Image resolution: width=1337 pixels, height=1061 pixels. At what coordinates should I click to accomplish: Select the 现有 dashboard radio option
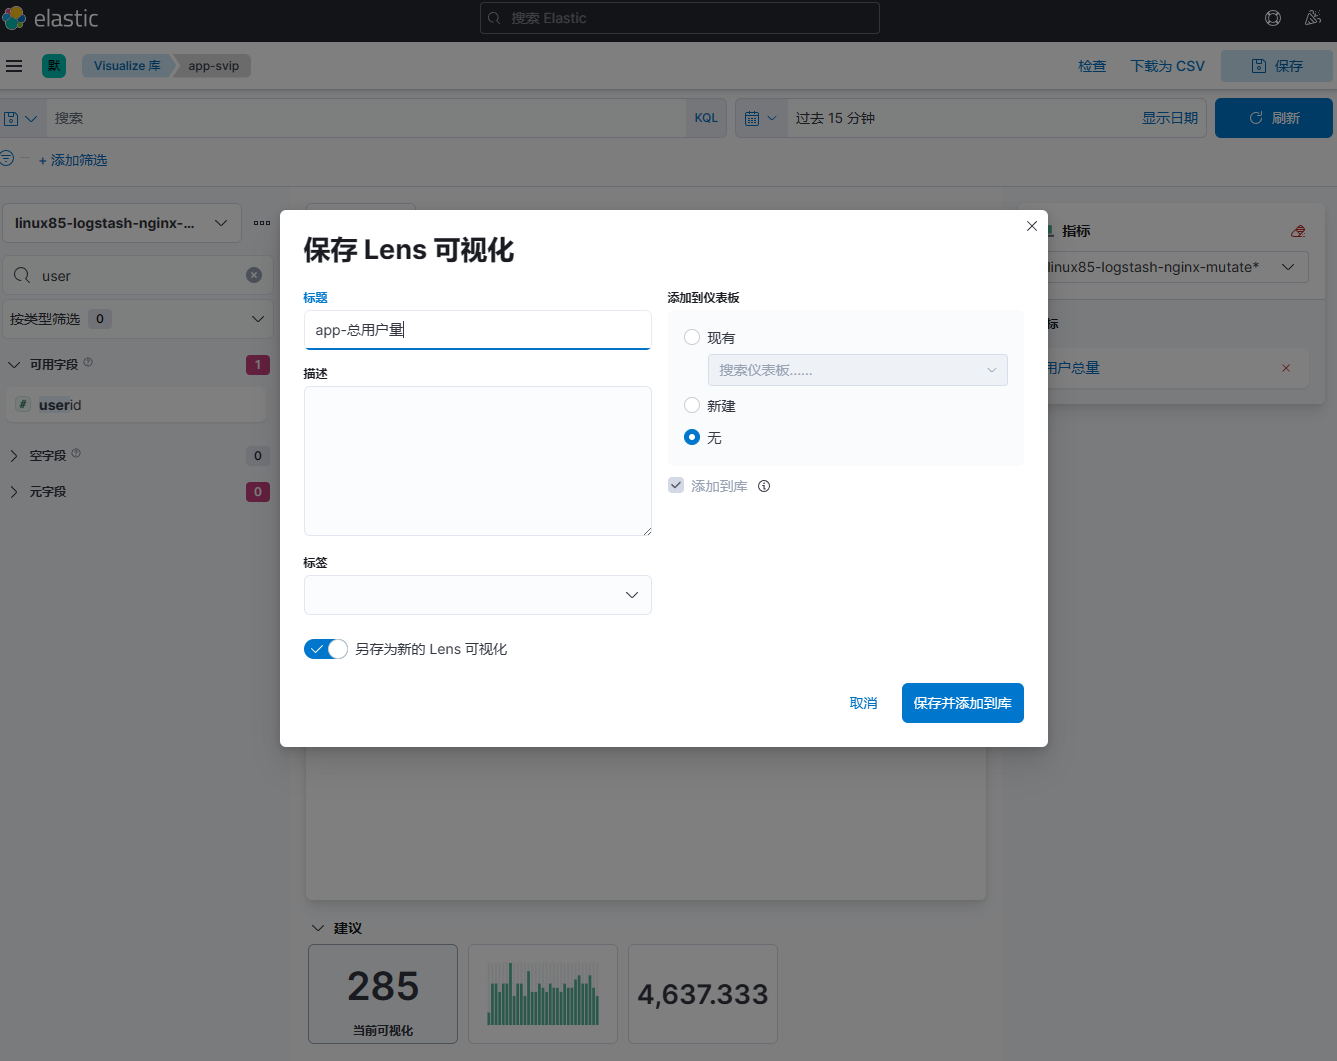point(692,338)
